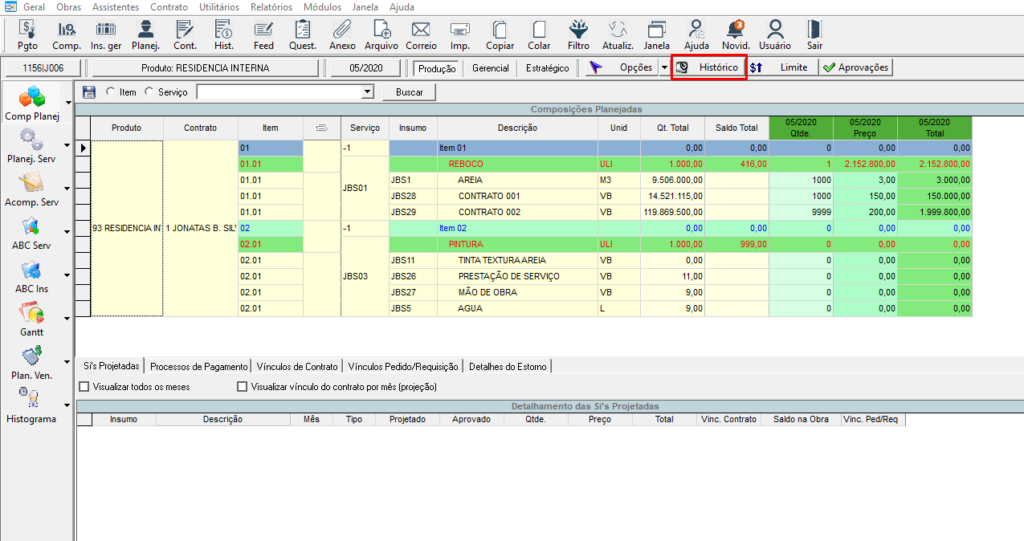Viewport: 1024px width, 541px height.
Task: Enable Visualizar todos os meses checkbox
Action: (x=84, y=386)
